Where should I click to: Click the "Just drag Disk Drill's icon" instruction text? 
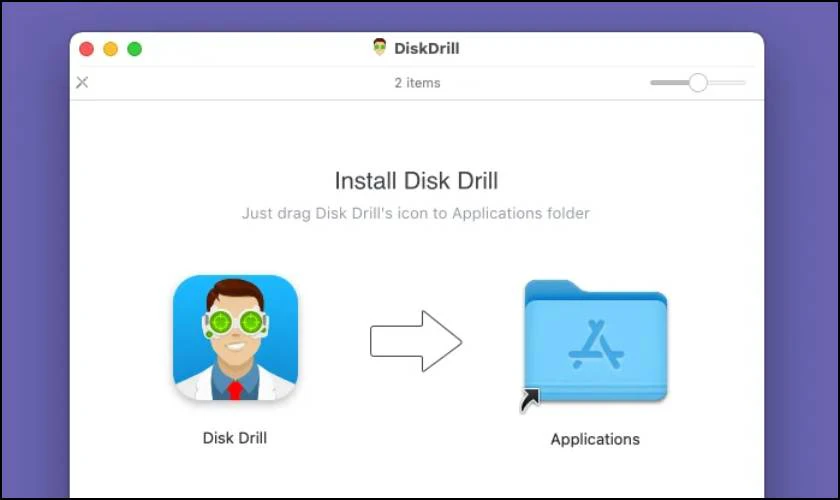tap(416, 213)
